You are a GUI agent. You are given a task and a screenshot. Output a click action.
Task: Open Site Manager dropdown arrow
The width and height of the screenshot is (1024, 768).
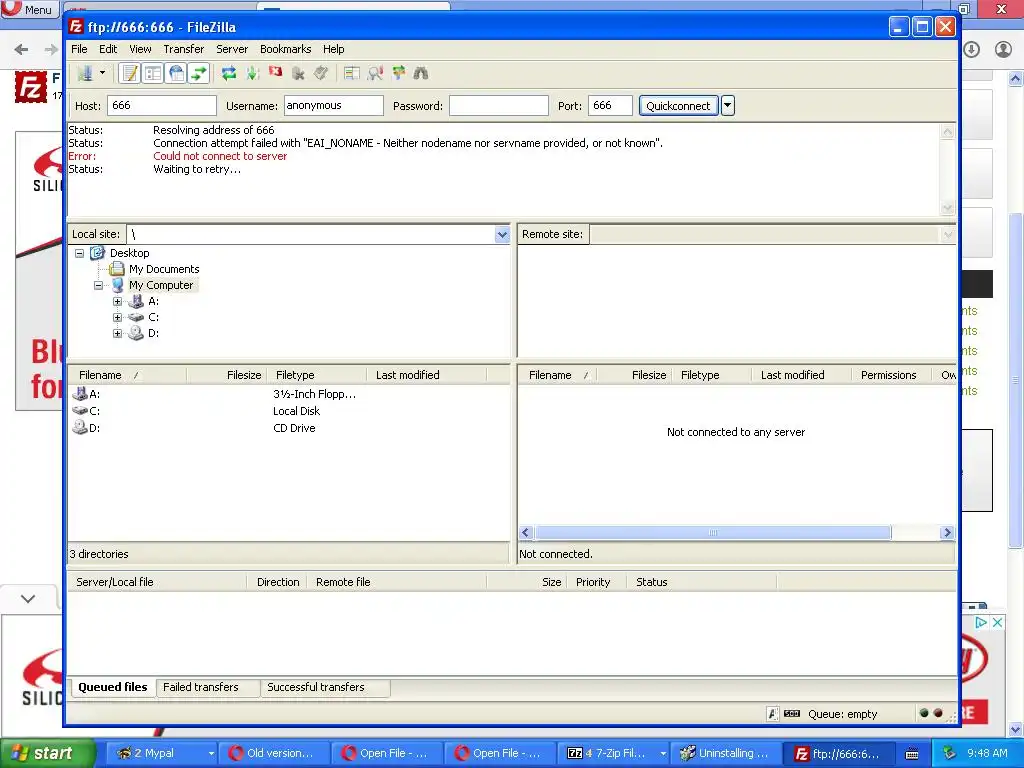click(x=103, y=73)
